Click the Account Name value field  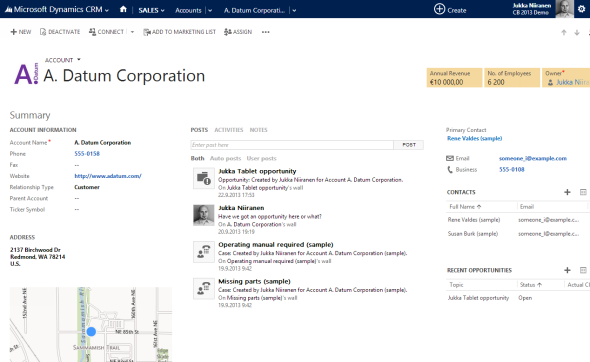click(x=103, y=143)
